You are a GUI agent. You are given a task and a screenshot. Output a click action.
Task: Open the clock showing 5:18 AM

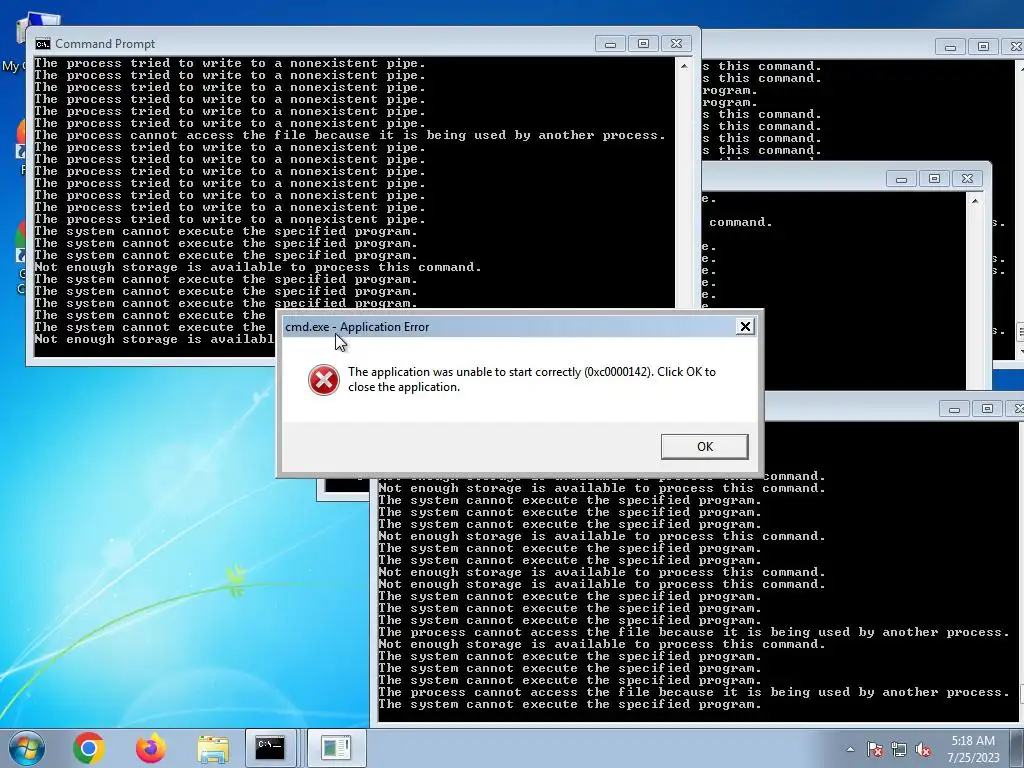point(973,741)
